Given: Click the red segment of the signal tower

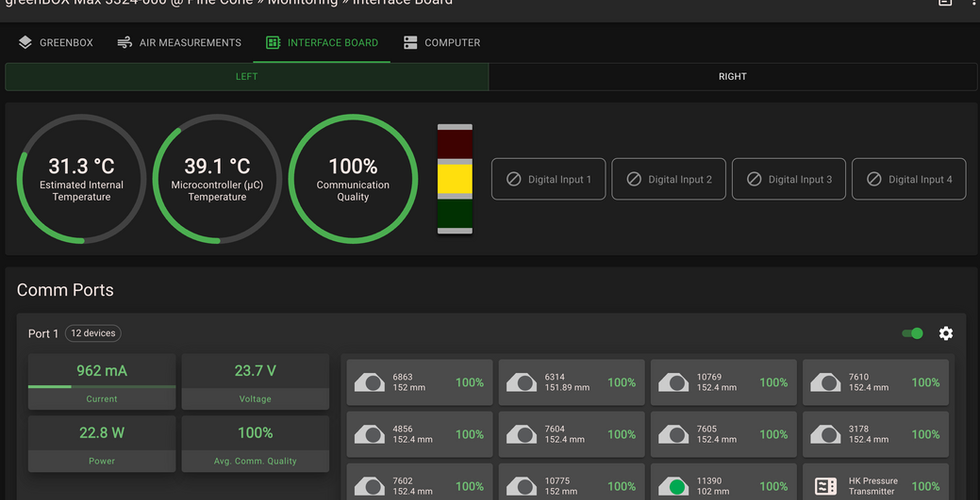Looking at the screenshot, I should click(x=455, y=144).
